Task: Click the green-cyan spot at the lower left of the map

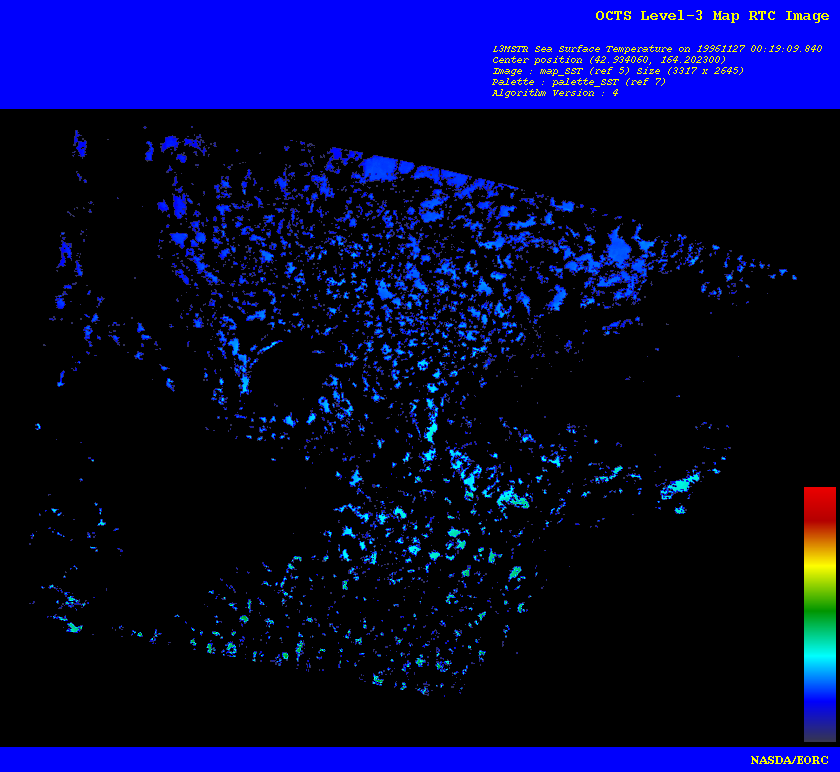Action: pos(72,627)
